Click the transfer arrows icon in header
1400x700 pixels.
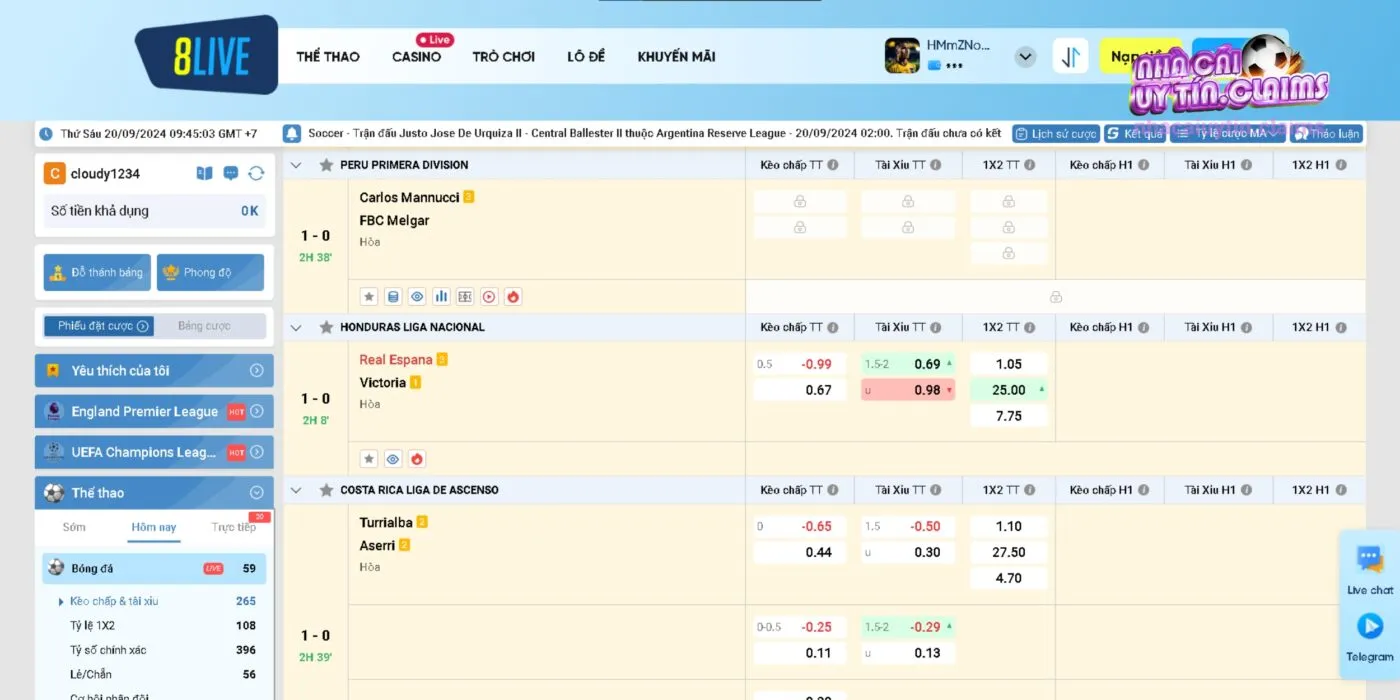1070,56
